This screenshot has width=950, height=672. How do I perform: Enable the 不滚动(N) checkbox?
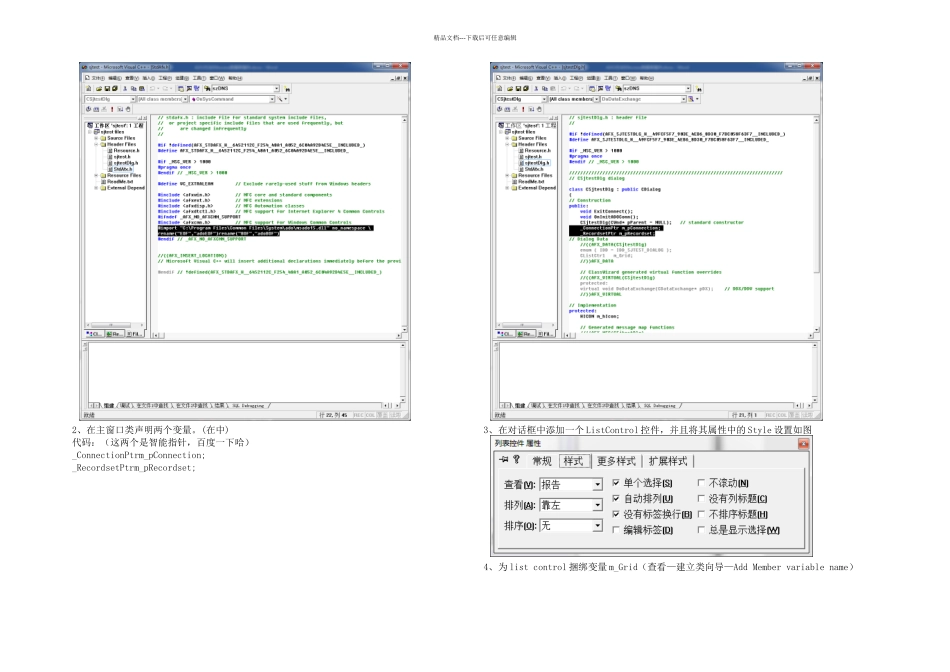pos(701,483)
